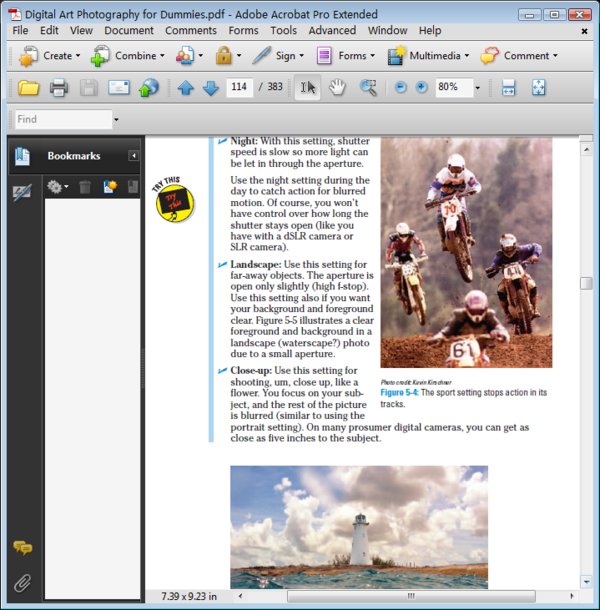Collapse the Bookmarks panel
Image resolution: width=600 pixels, height=610 pixels.
point(133,156)
